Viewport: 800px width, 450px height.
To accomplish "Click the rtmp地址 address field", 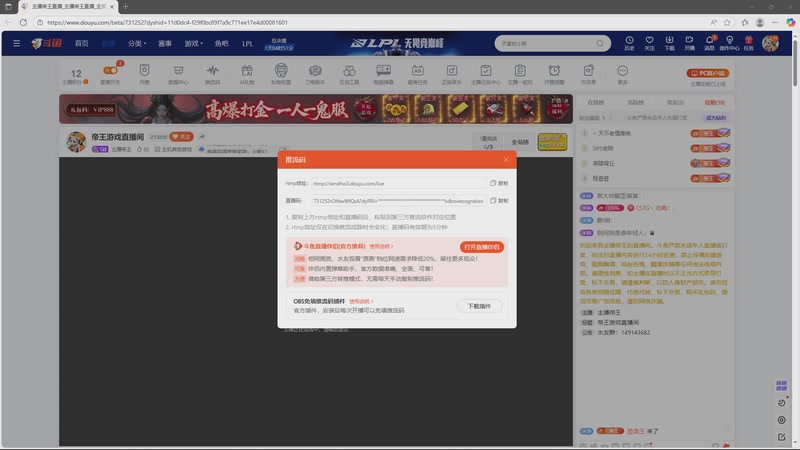I will [x=398, y=183].
